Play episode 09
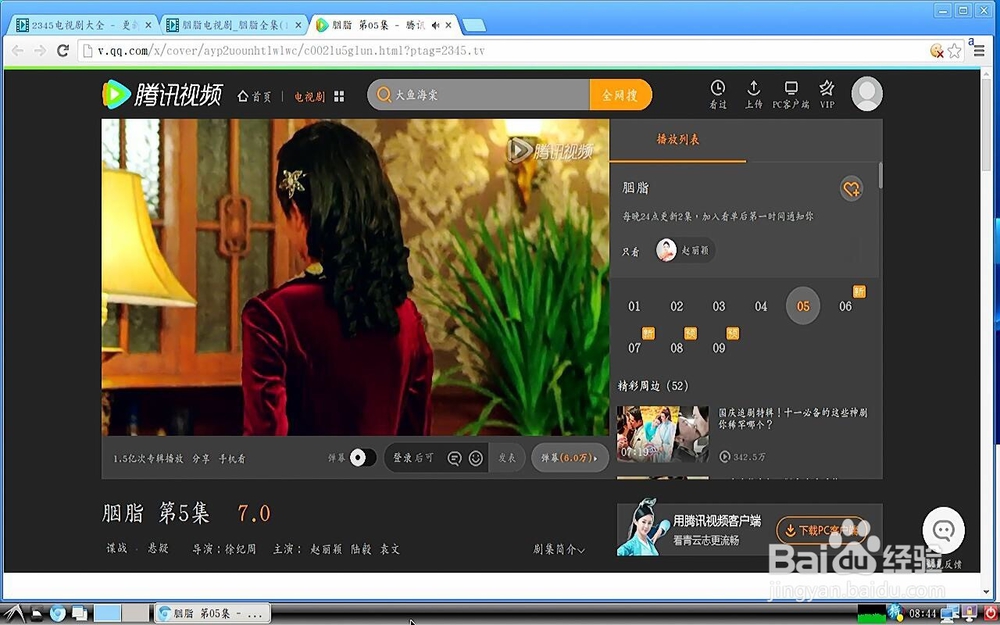The width and height of the screenshot is (1000, 625). coord(719,348)
